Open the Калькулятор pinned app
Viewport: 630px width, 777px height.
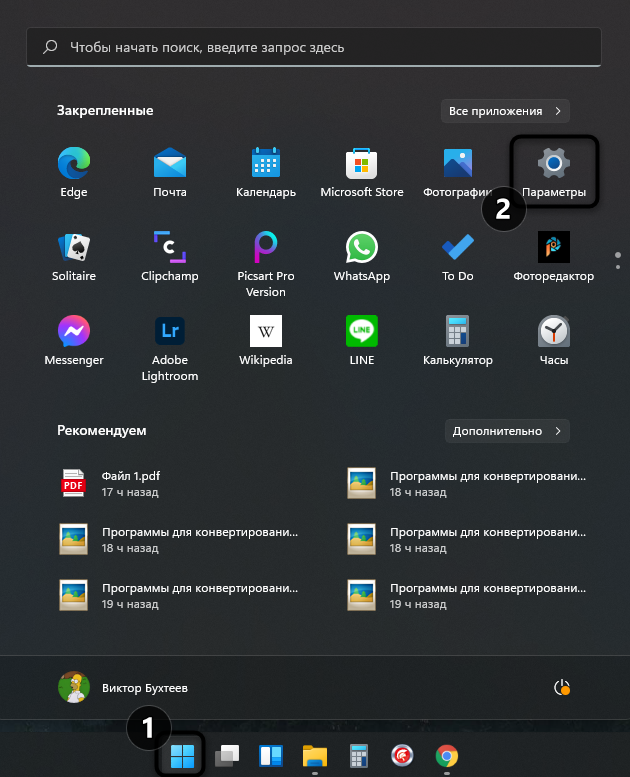(x=458, y=340)
